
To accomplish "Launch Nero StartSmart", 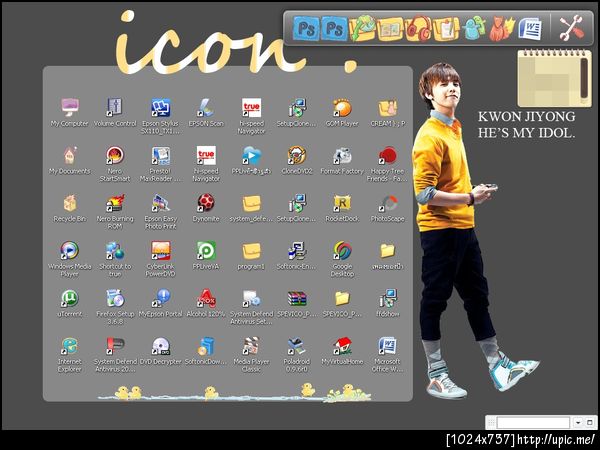I will (115, 163).
